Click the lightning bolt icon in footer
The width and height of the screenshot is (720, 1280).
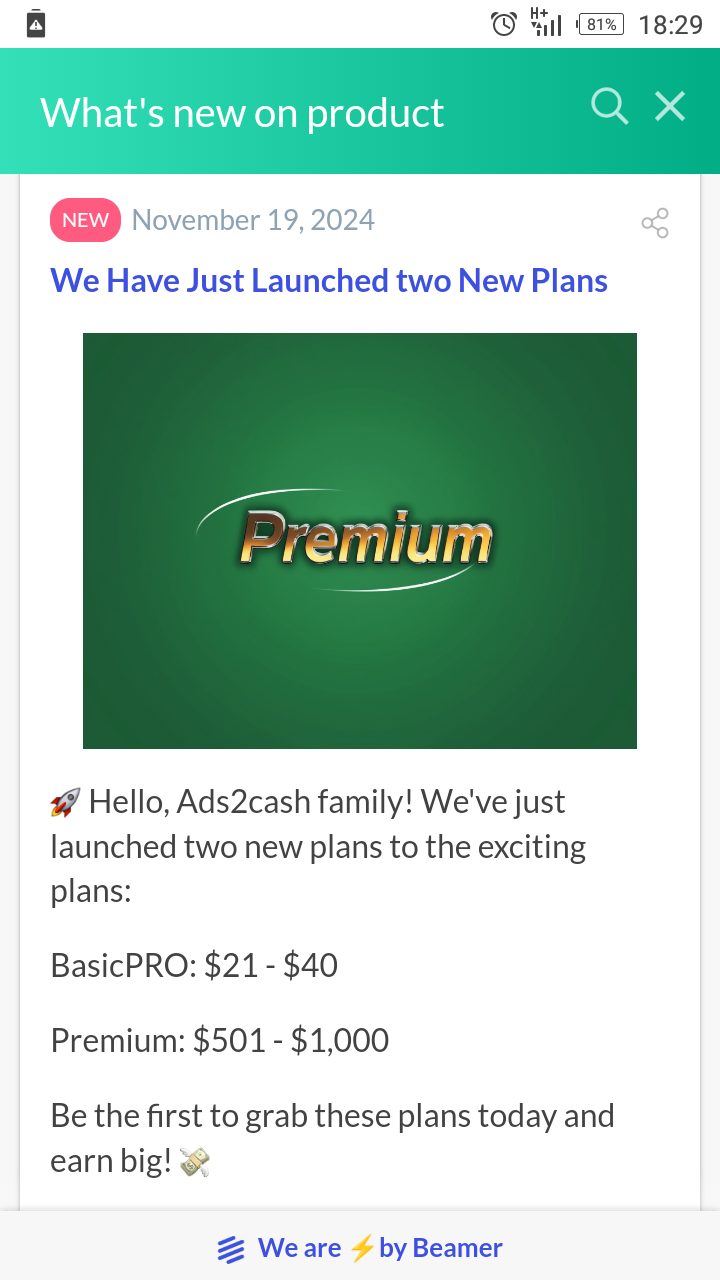(x=362, y=1248)
